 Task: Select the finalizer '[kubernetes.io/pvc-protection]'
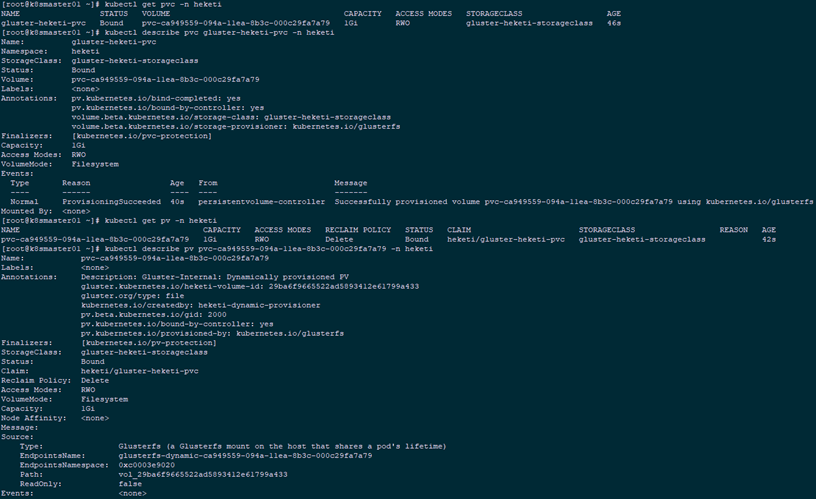(x=142, y=136)
